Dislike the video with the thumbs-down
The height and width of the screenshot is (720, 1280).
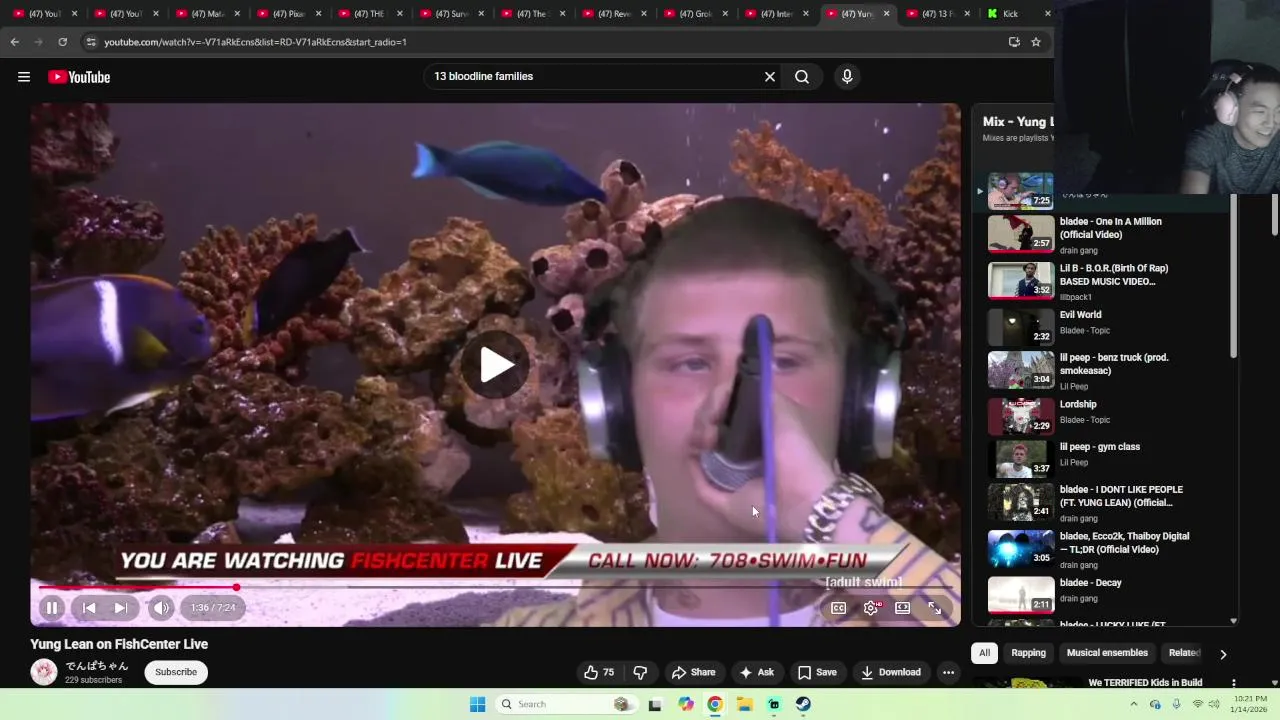tap(640, 672)
